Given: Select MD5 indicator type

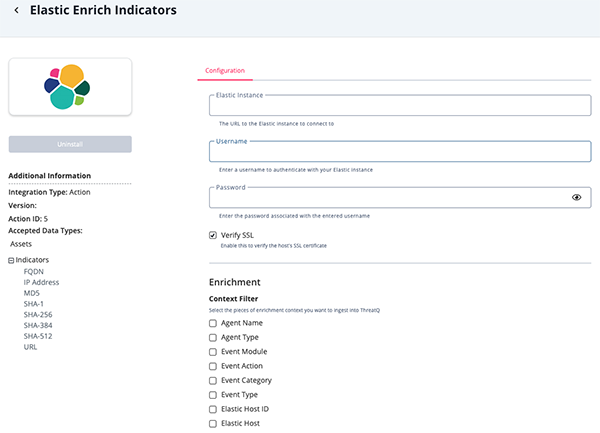Looking at the screenshot, I should (x=31, y=293).
